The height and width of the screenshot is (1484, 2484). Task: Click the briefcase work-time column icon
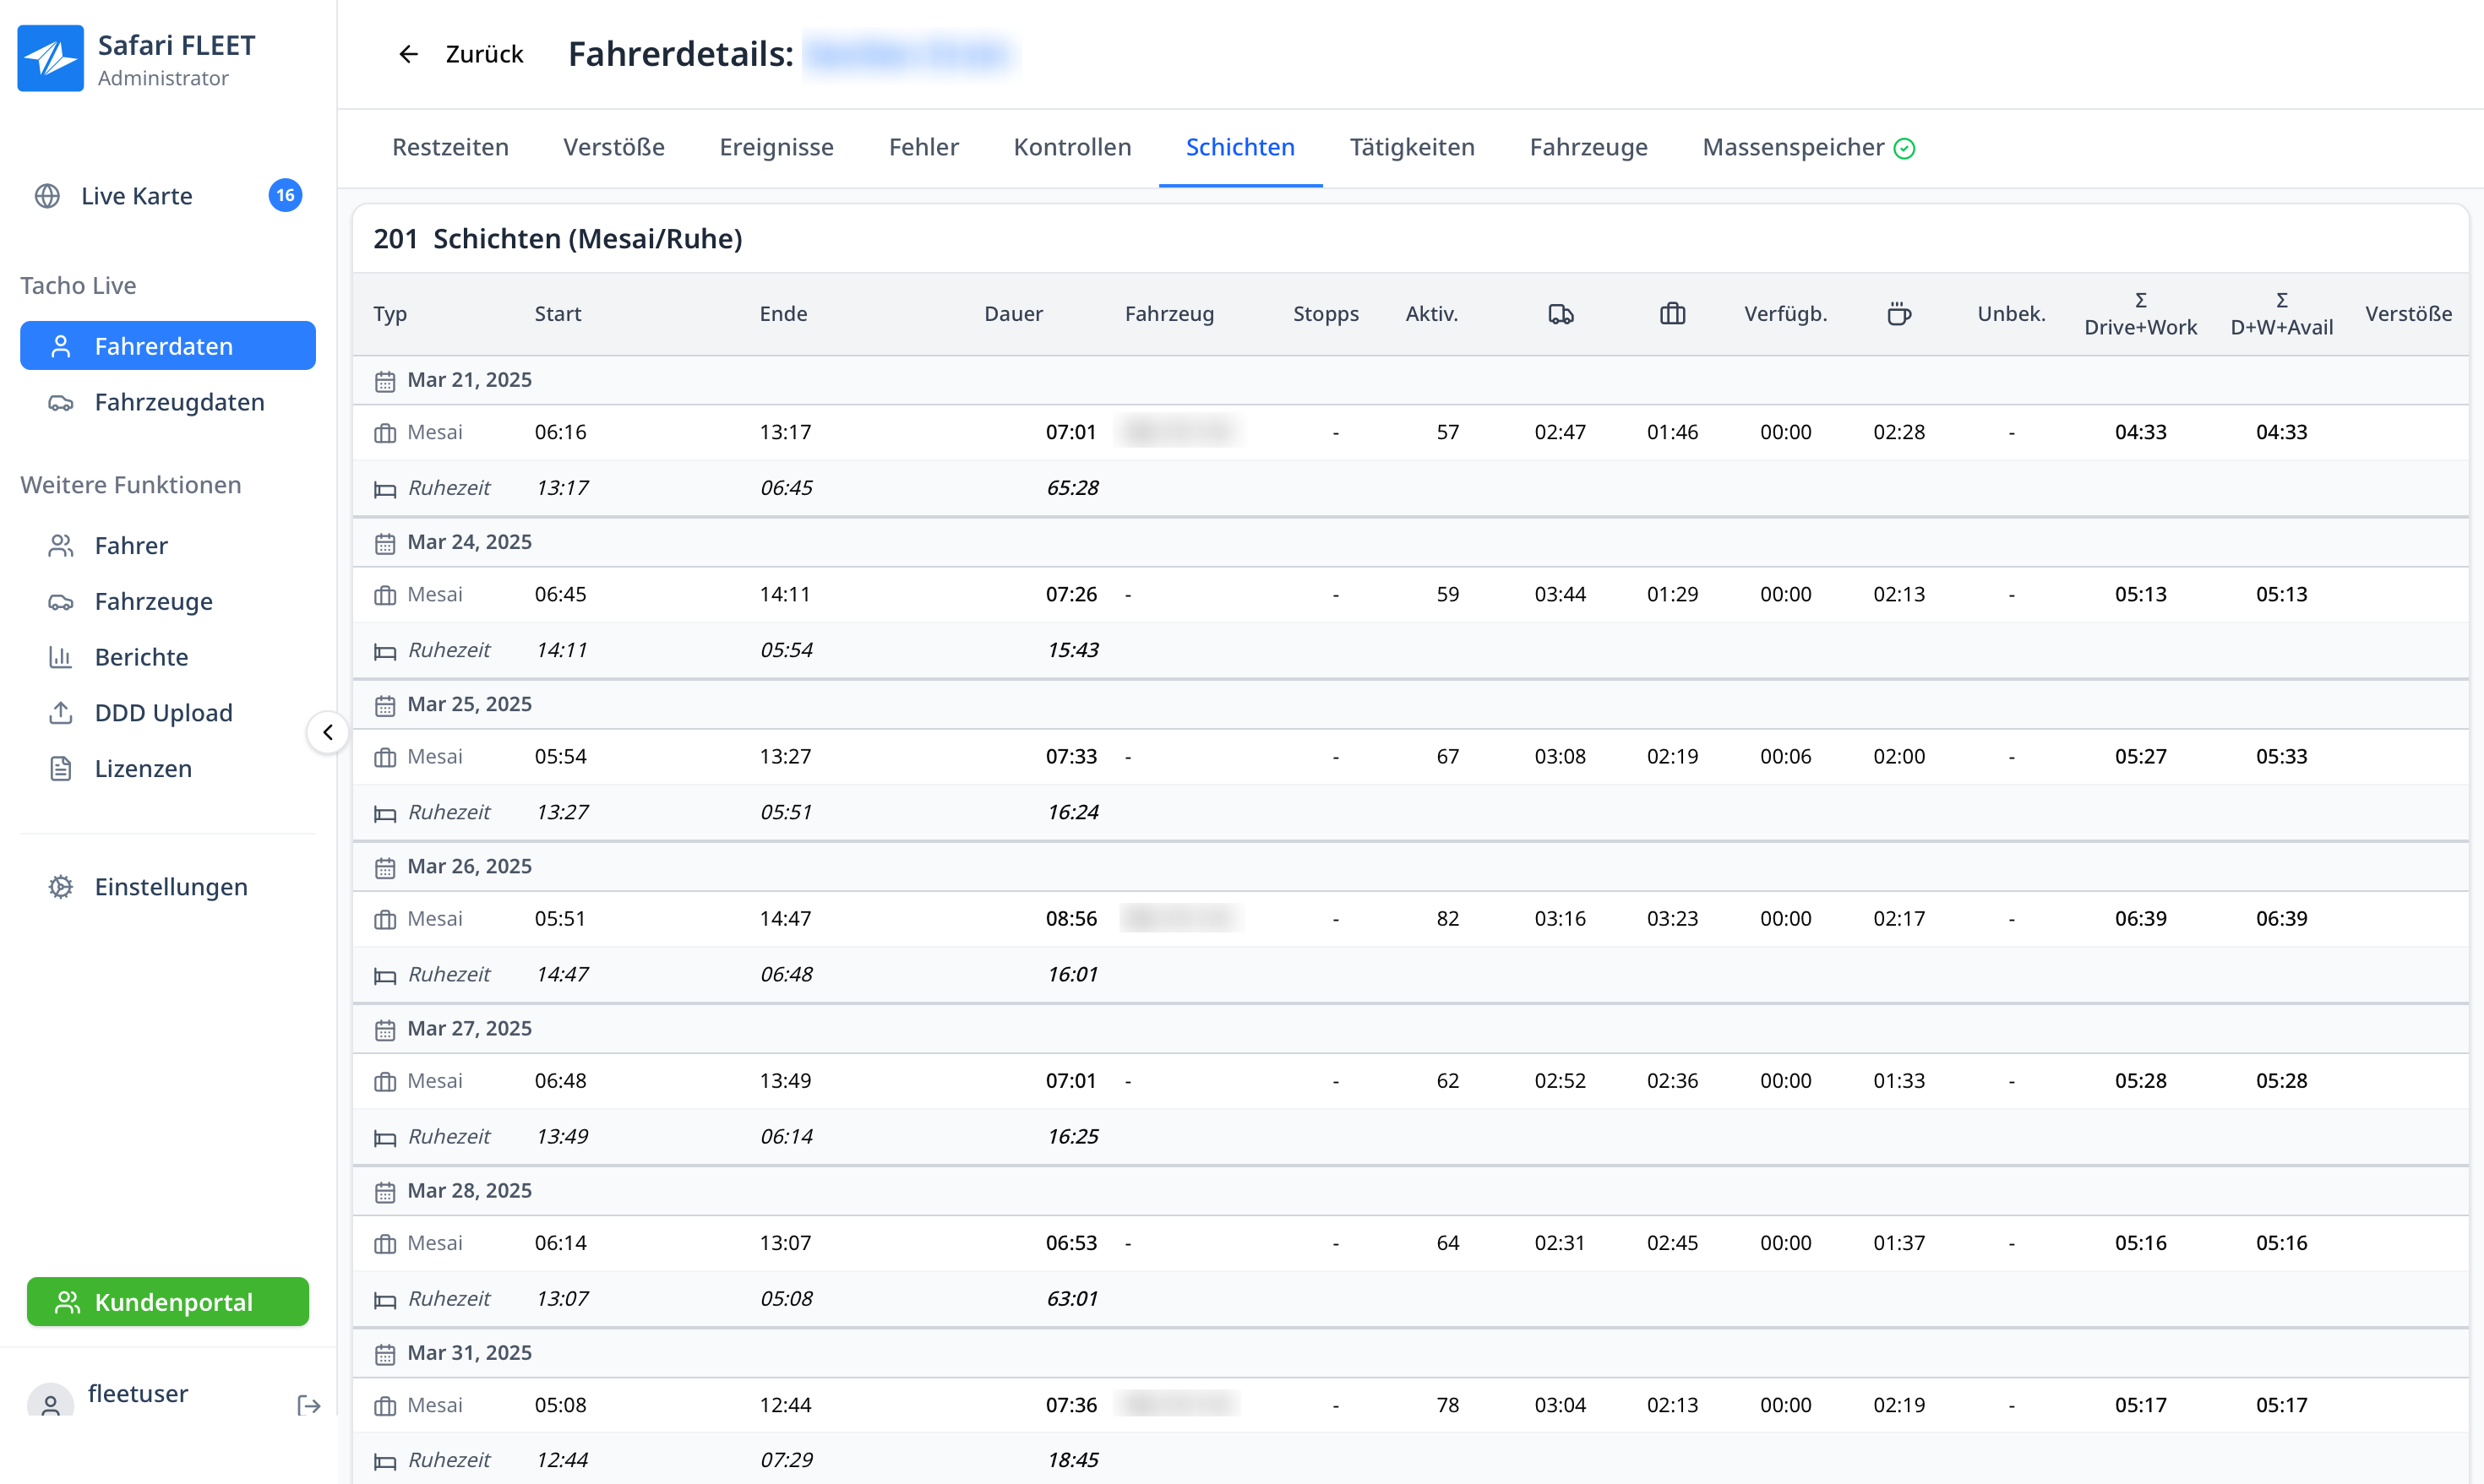(1672, 315)
